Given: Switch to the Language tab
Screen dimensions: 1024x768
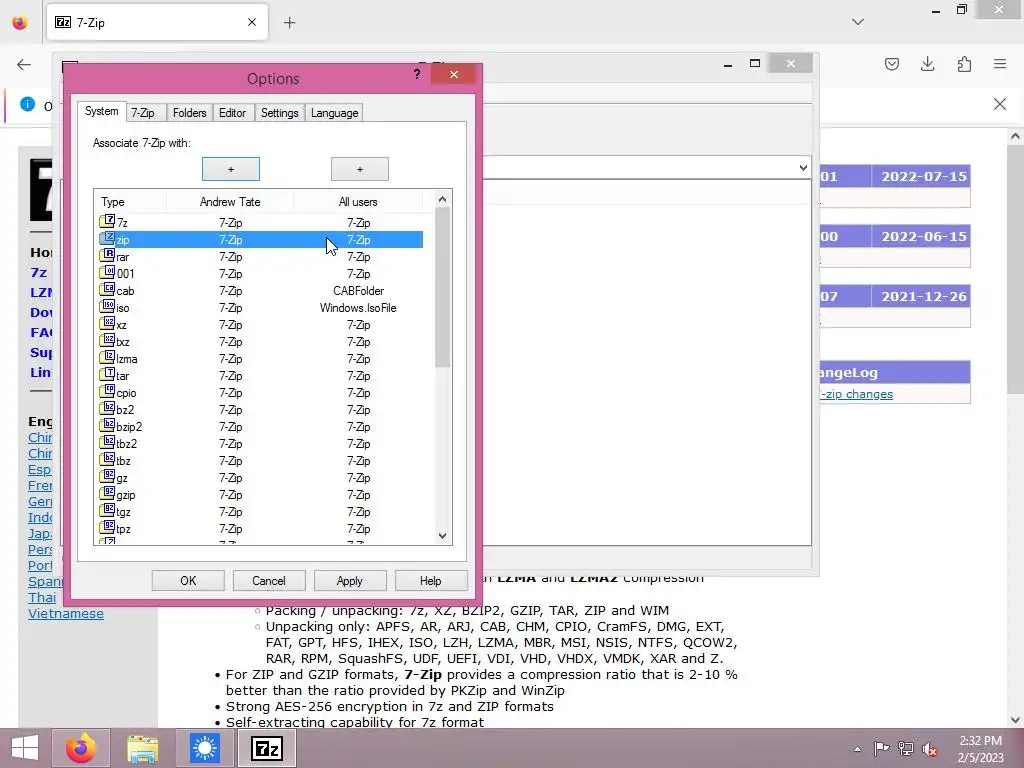Looking at the screenshot, I should click(x=334, y=113).
